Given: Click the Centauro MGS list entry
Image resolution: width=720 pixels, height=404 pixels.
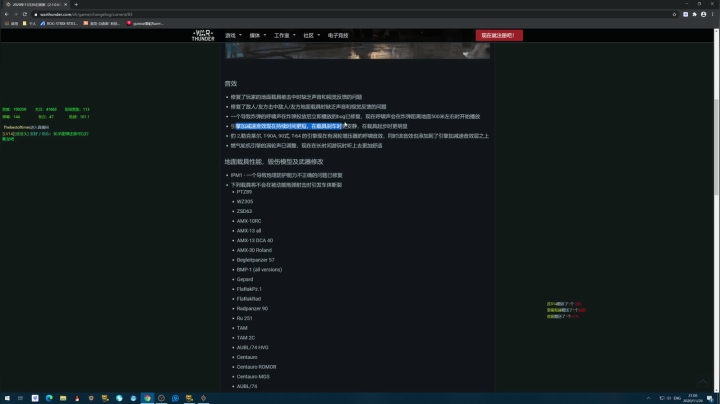Looking at the screenshot, I should tap(253, 376).
